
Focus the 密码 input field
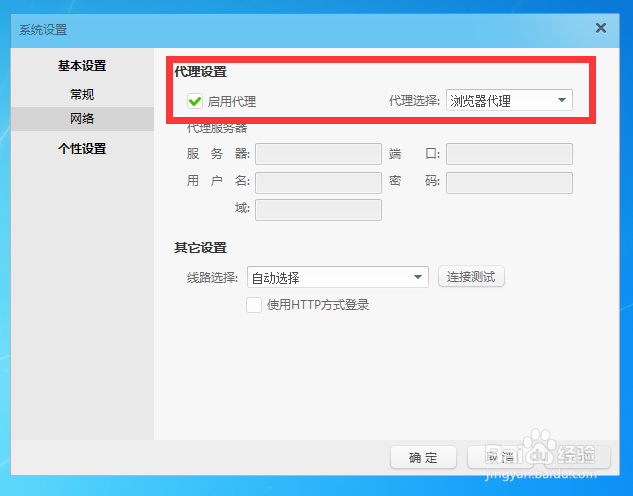(509, 182)
